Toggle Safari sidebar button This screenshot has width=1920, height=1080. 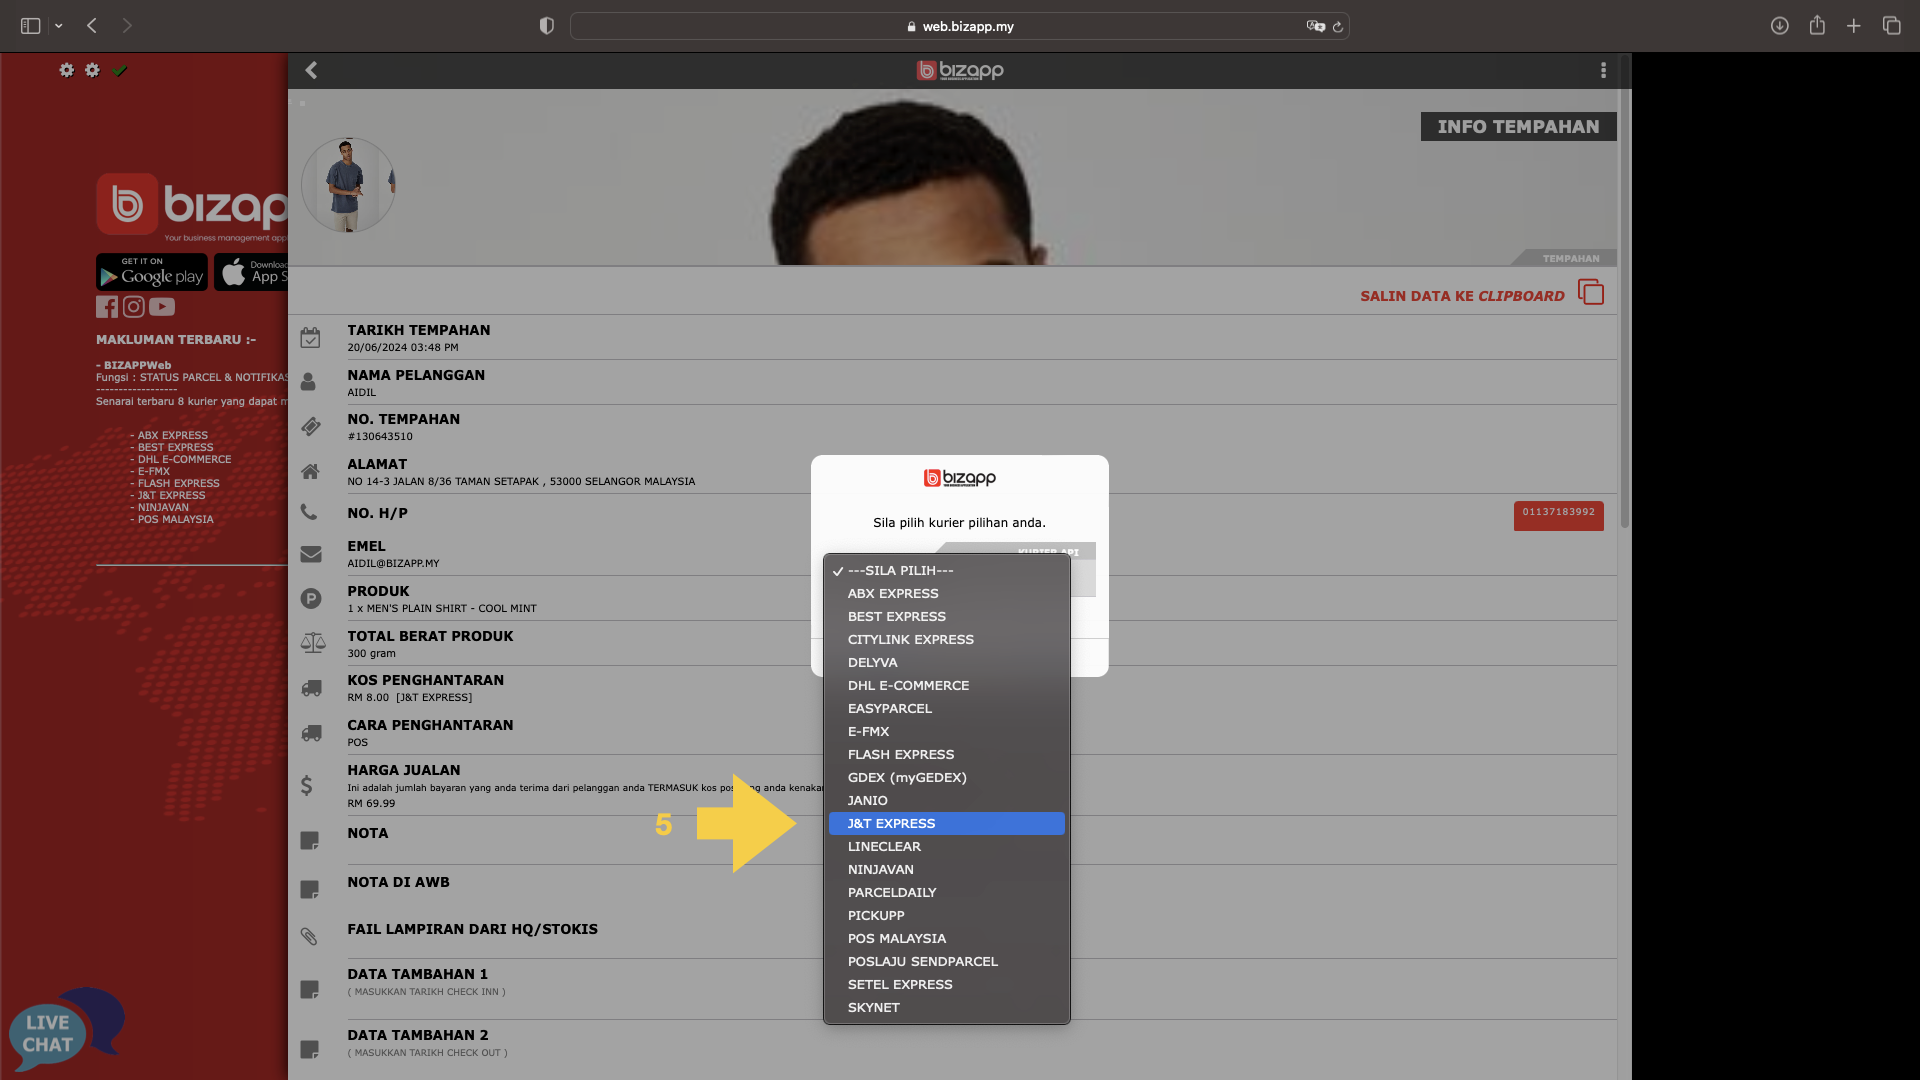click(31, 26)
